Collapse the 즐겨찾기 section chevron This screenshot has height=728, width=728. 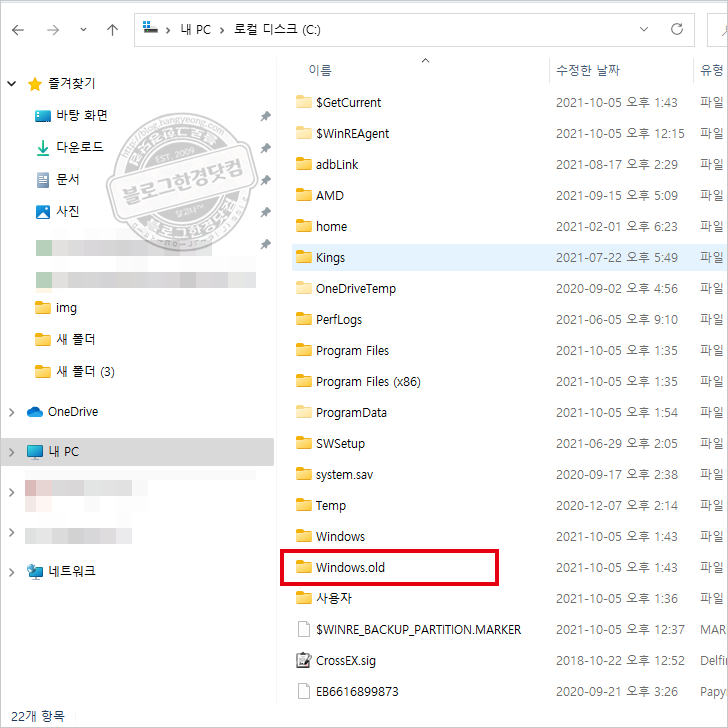(12, 84)
